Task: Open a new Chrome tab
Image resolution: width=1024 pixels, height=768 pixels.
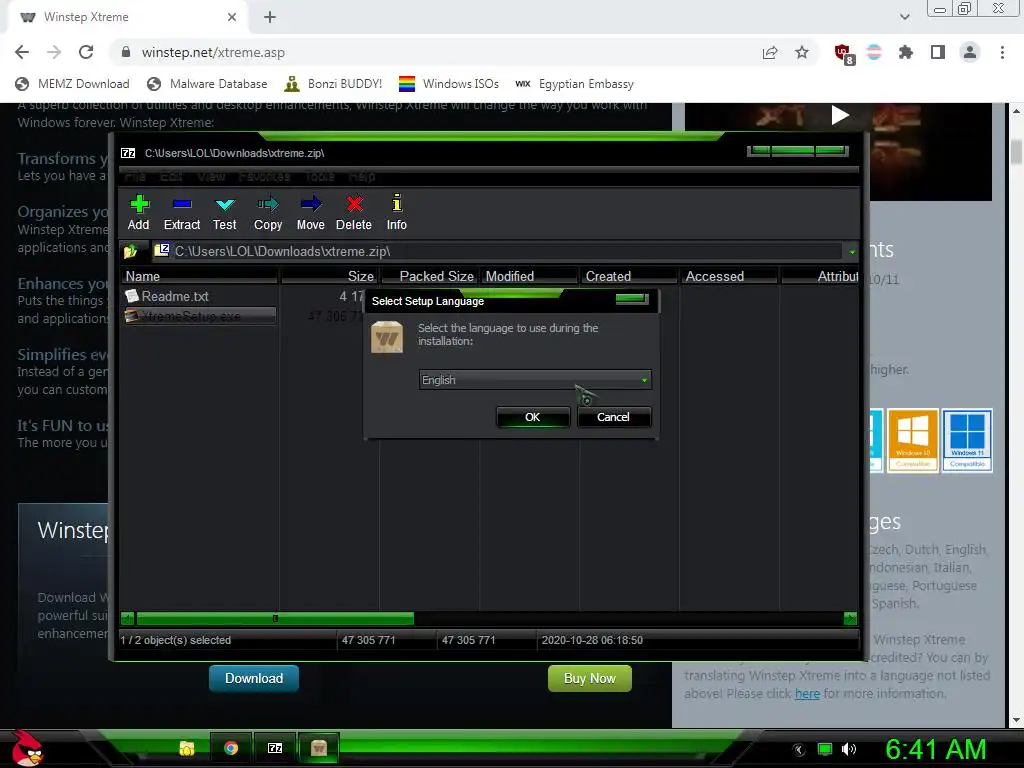Action: pos(270,17)
